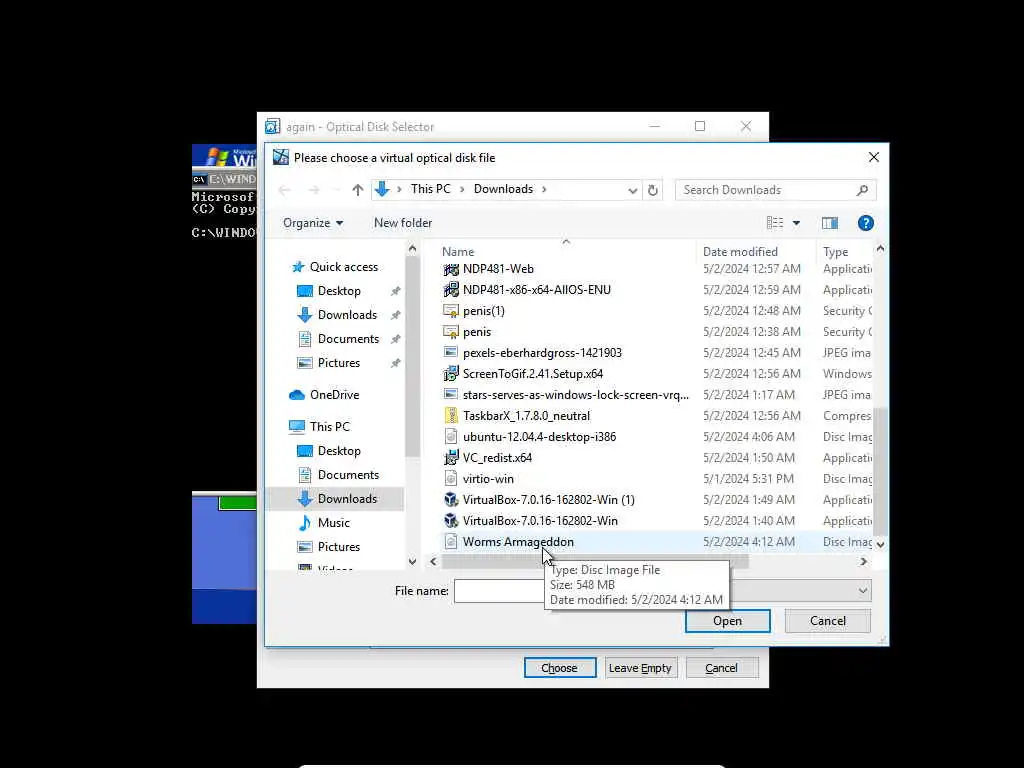This screenshot has width=1024, height=768.
Task: Click the Open button
Action: click(728, 621)
